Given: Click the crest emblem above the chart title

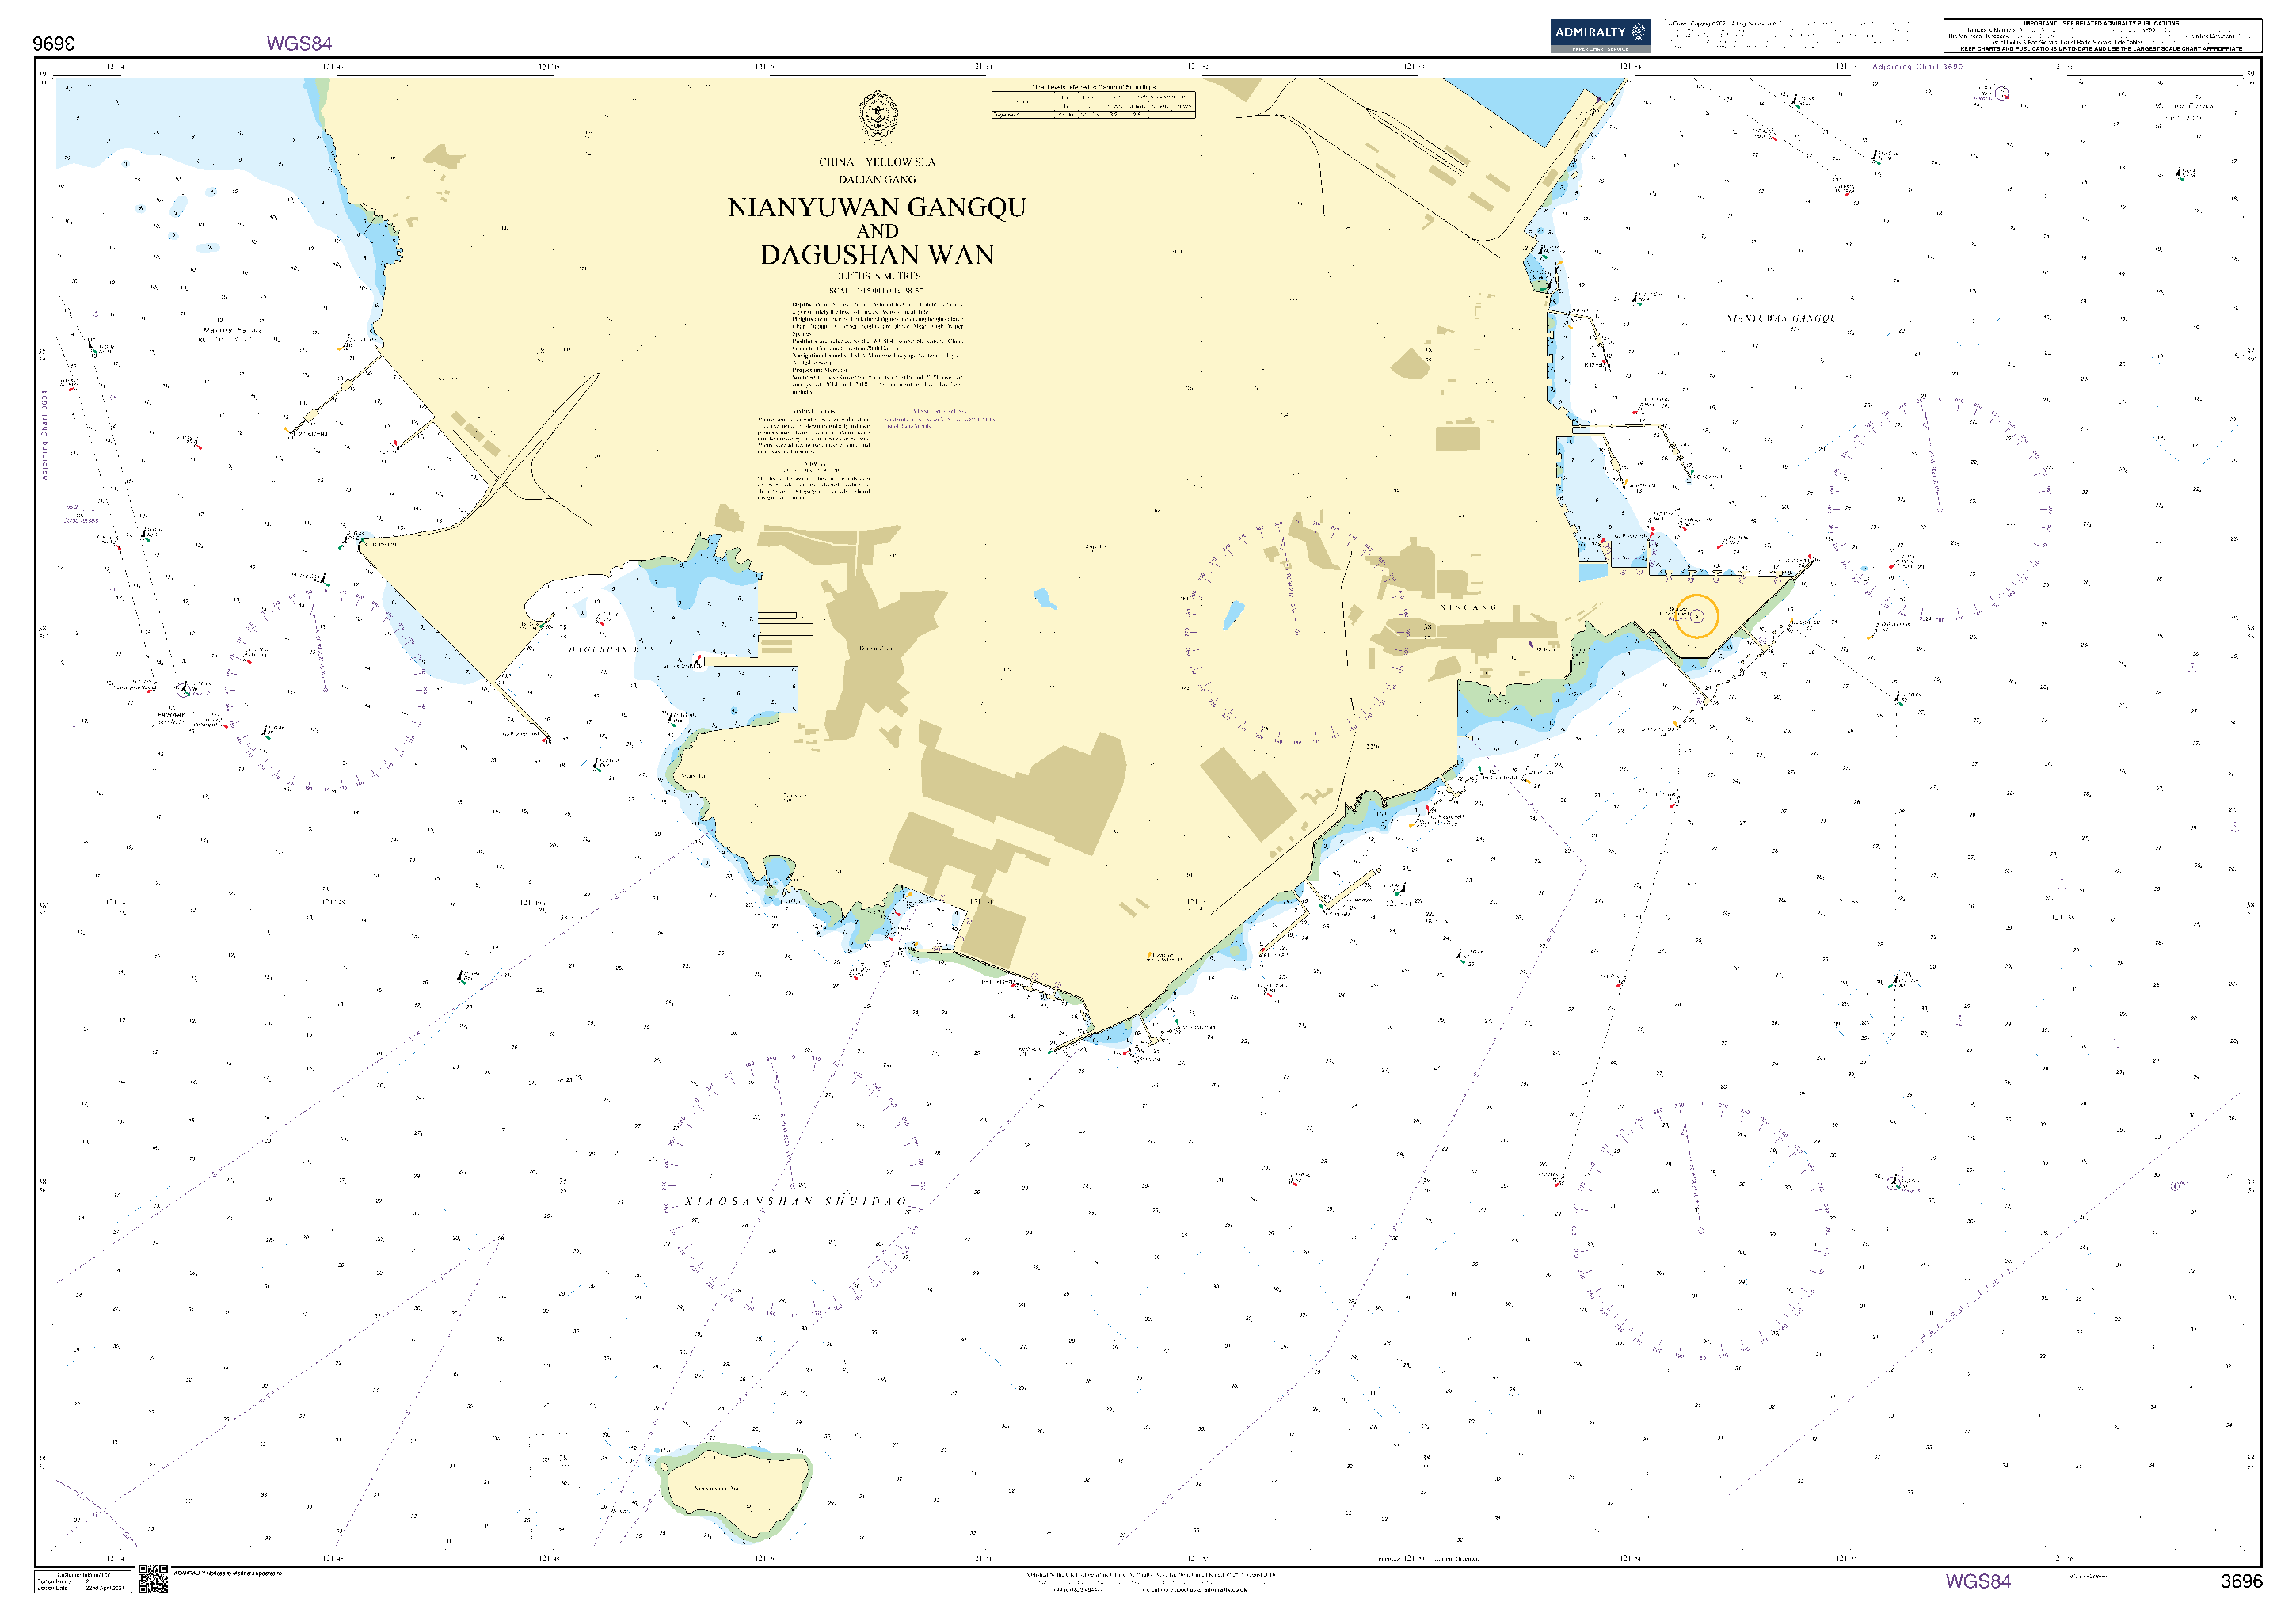Looking at the screenshot, I should pos(878,117).
